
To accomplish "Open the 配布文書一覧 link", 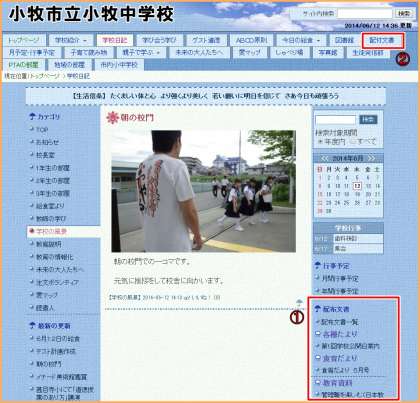I will pos(340,322).
